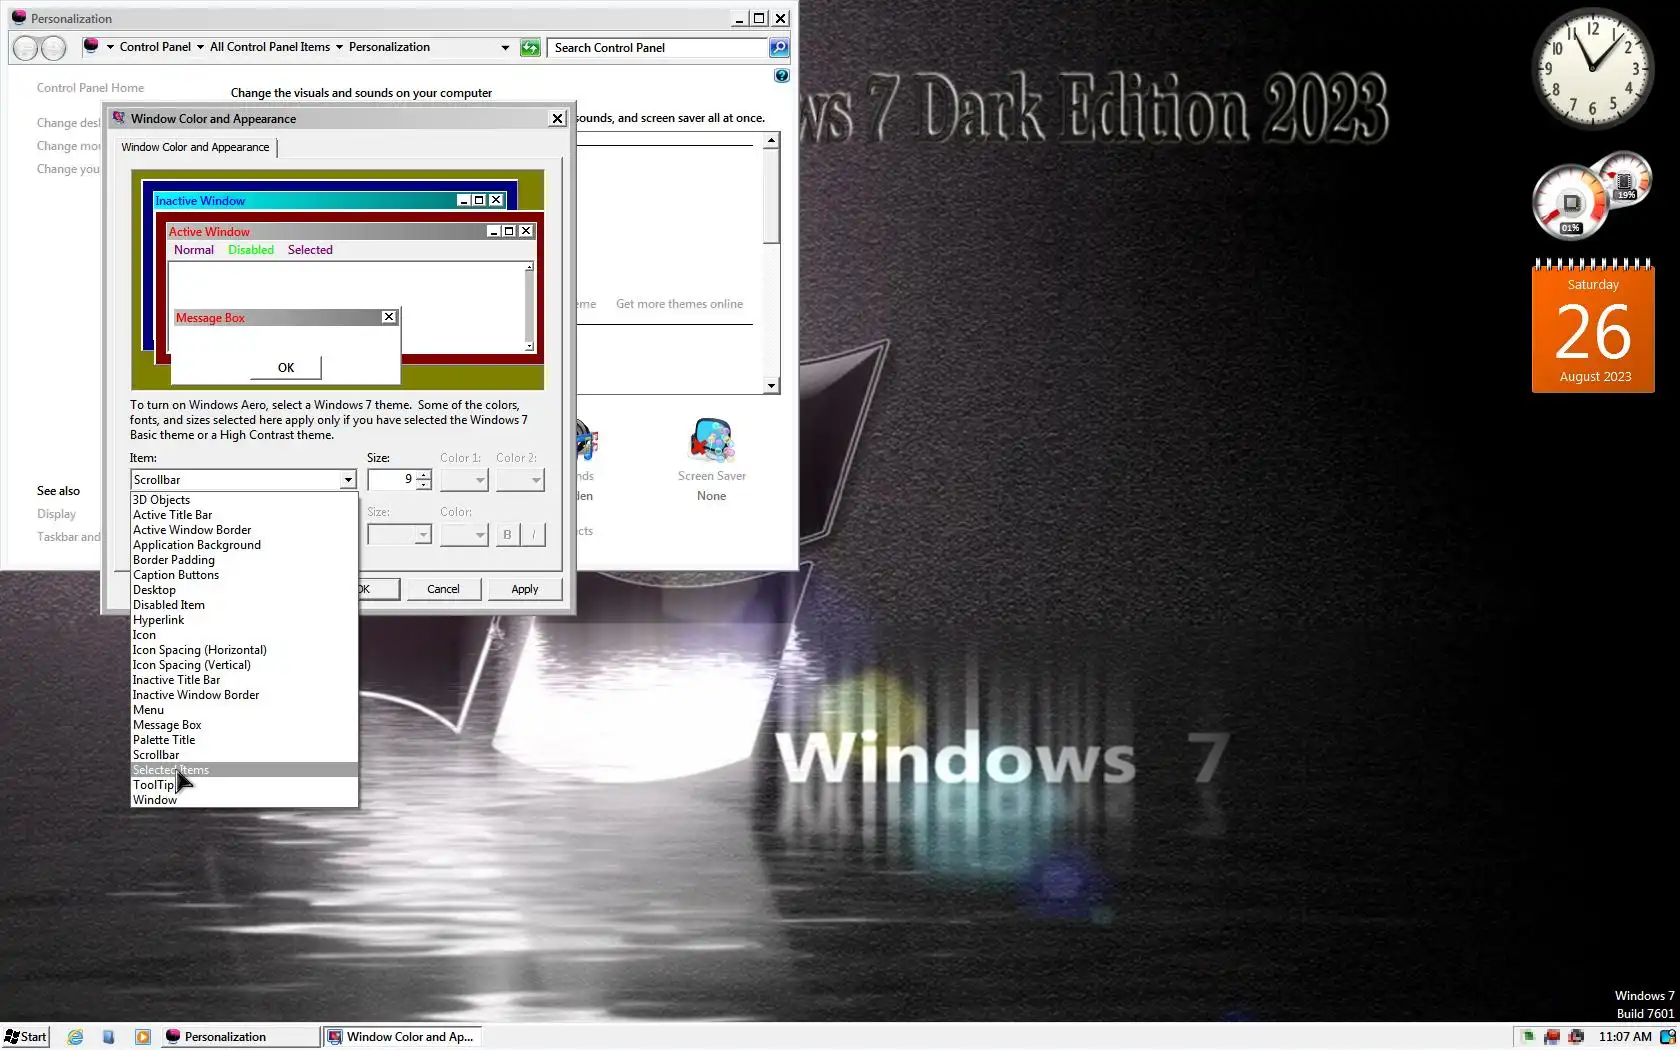Choose the Menu entry in Item list
The width and height of the screenshot is (1680, 1050).
point(244,710)
